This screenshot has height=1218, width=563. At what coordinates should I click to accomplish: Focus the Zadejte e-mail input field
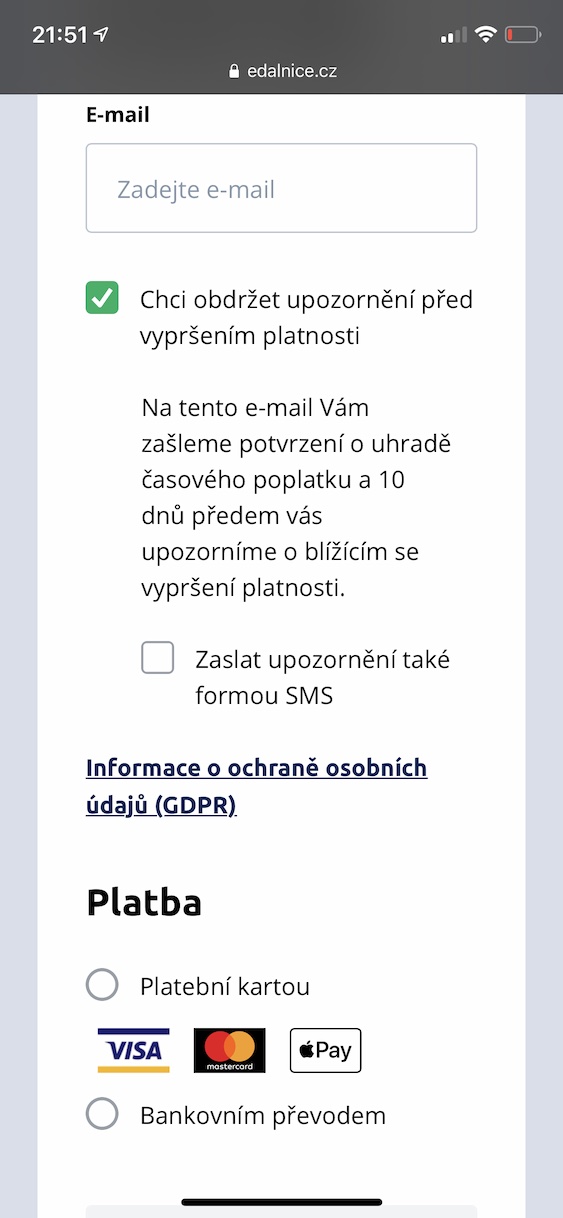pos(281,188)
